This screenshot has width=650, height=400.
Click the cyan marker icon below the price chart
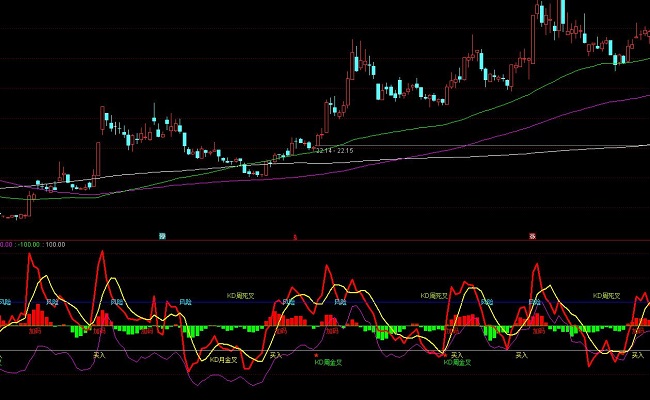tap(161, 235)
